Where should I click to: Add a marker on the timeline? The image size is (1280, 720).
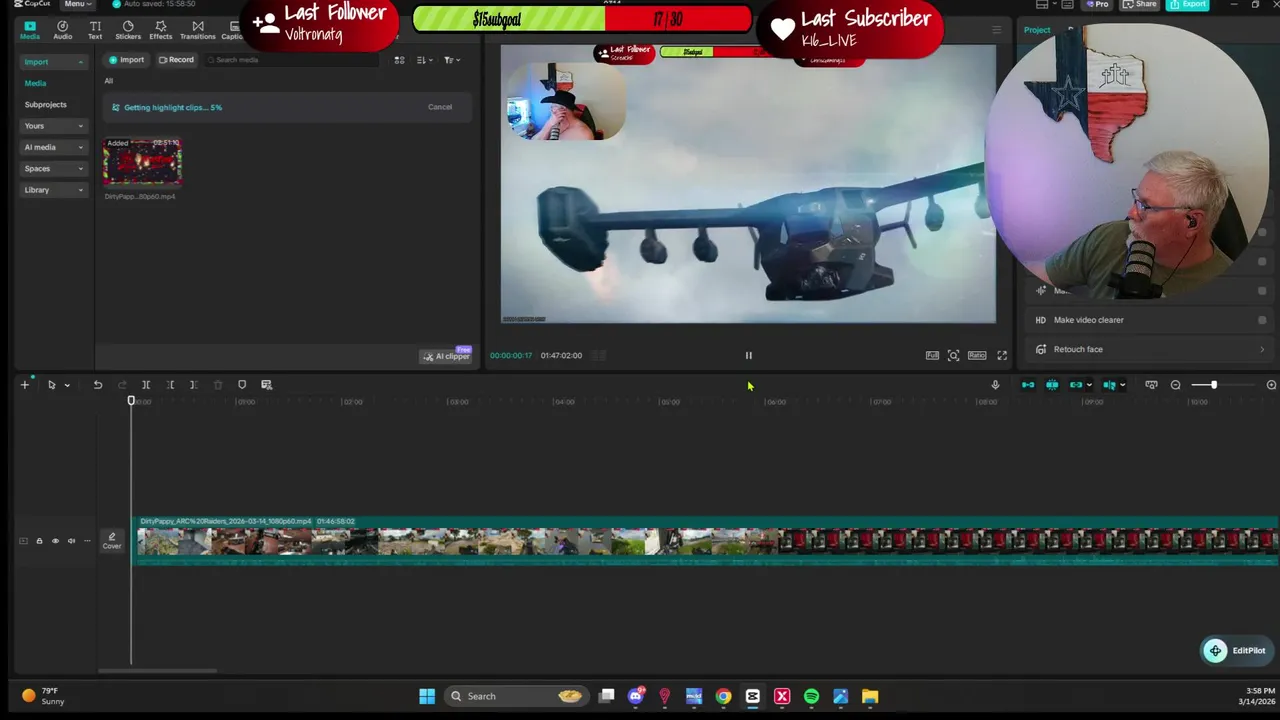[x=242, y=385]
